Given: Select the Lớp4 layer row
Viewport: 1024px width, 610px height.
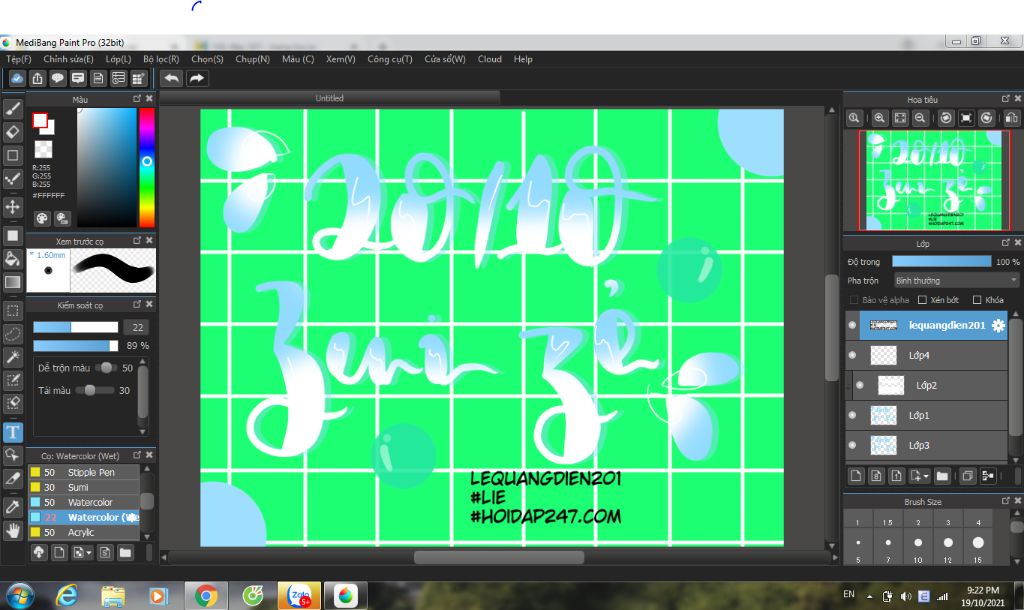Looking at the screenshot, I should coord(926,355).
